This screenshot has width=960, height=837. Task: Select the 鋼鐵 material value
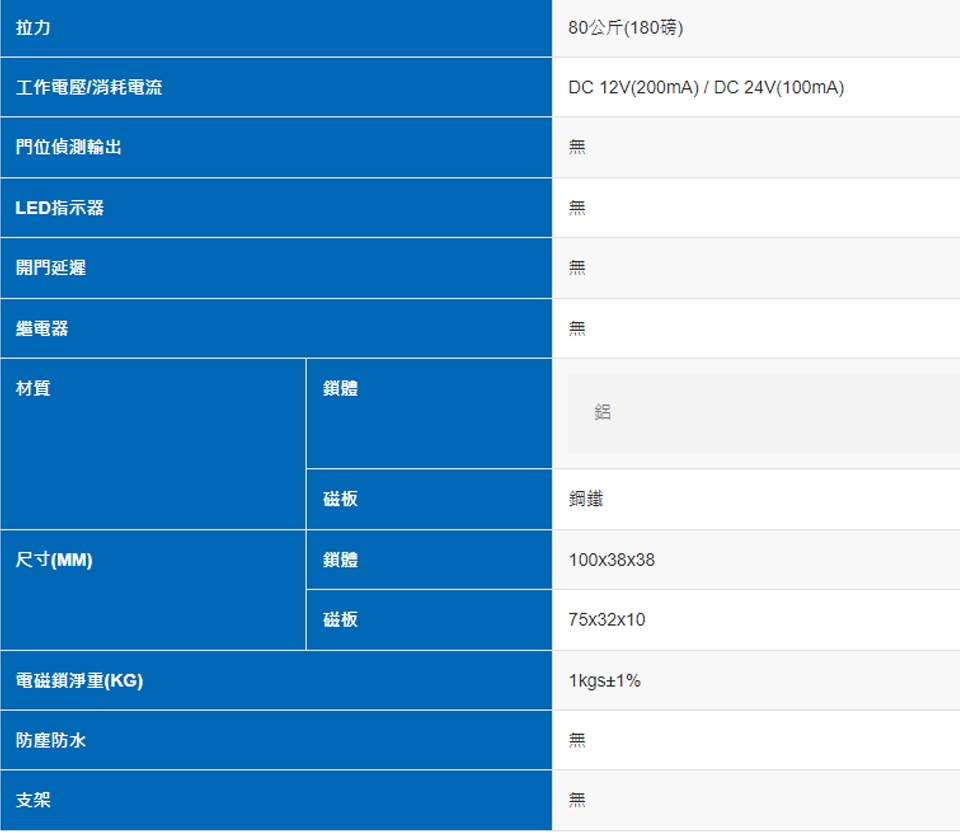pyautogui.click(x=586, y=499)
